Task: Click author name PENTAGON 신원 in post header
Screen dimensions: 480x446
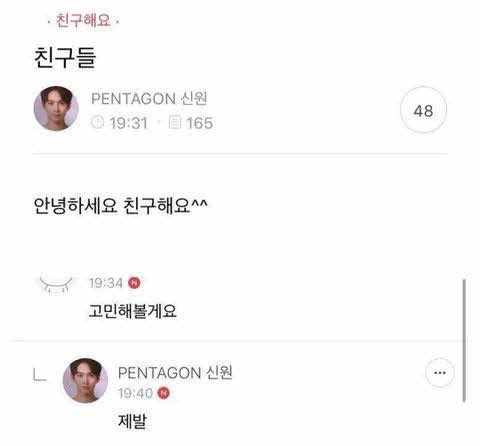Action: pyautogui.click(x=149, y=99)
